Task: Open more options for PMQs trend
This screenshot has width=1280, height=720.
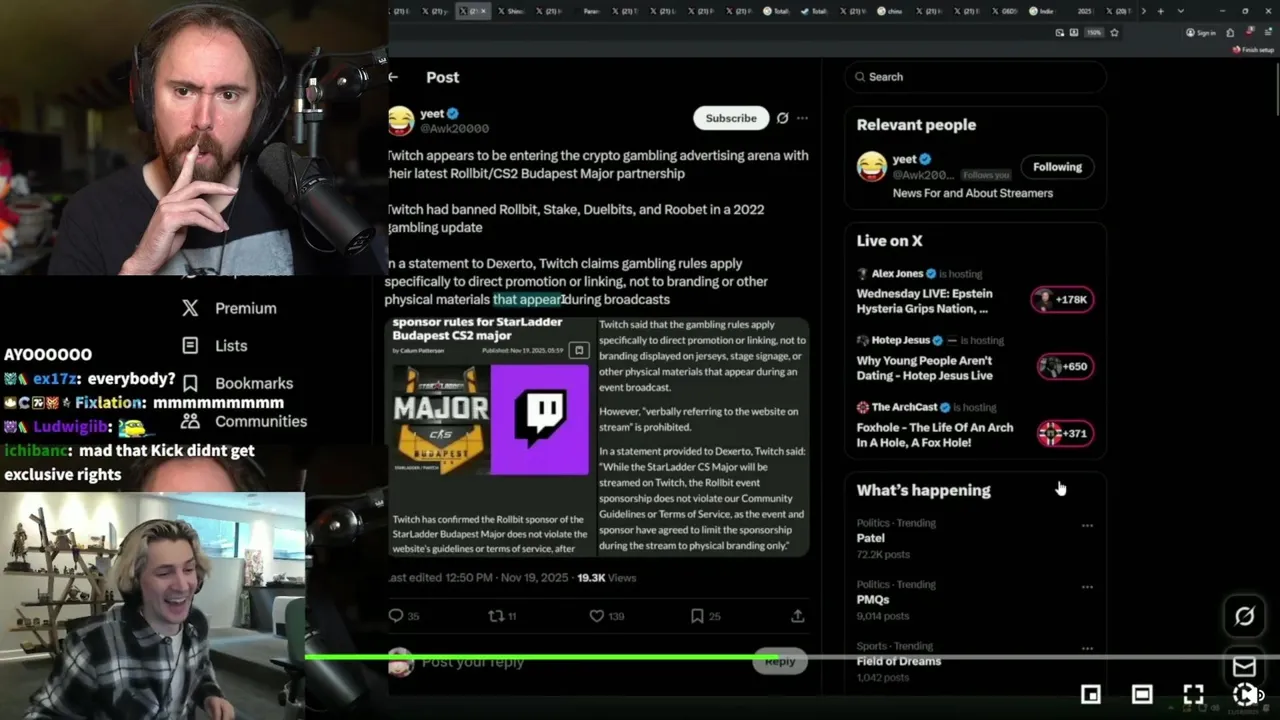Action: click(1087, 587)
